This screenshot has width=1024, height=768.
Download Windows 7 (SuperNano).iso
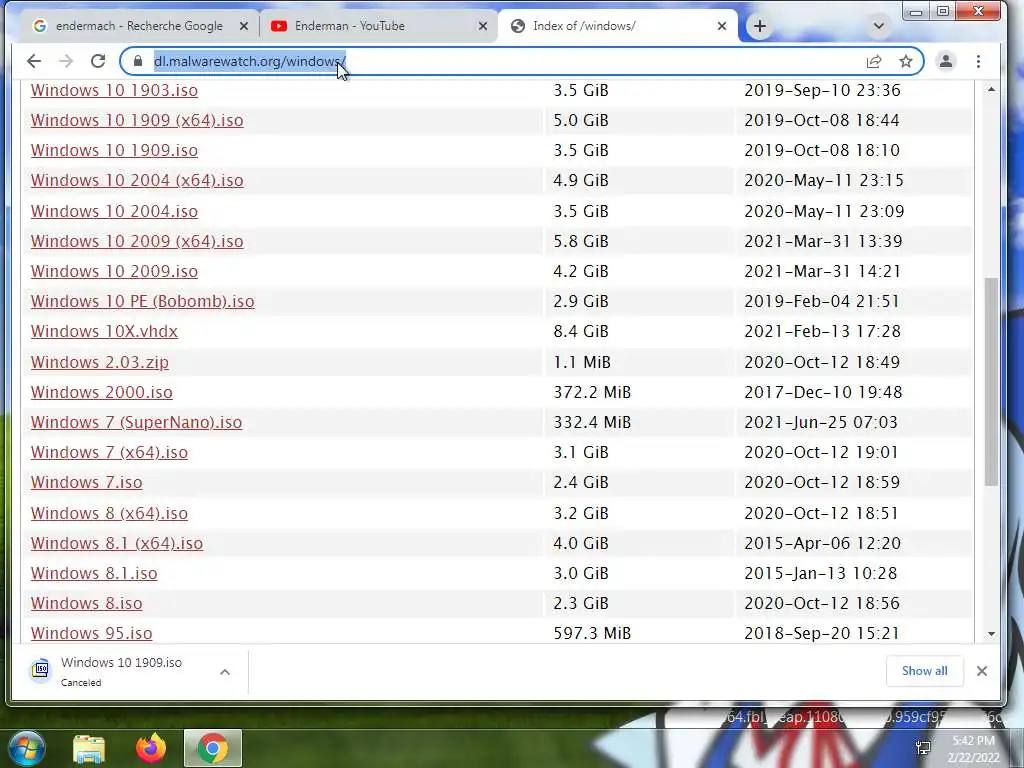[x=136, y=422]
